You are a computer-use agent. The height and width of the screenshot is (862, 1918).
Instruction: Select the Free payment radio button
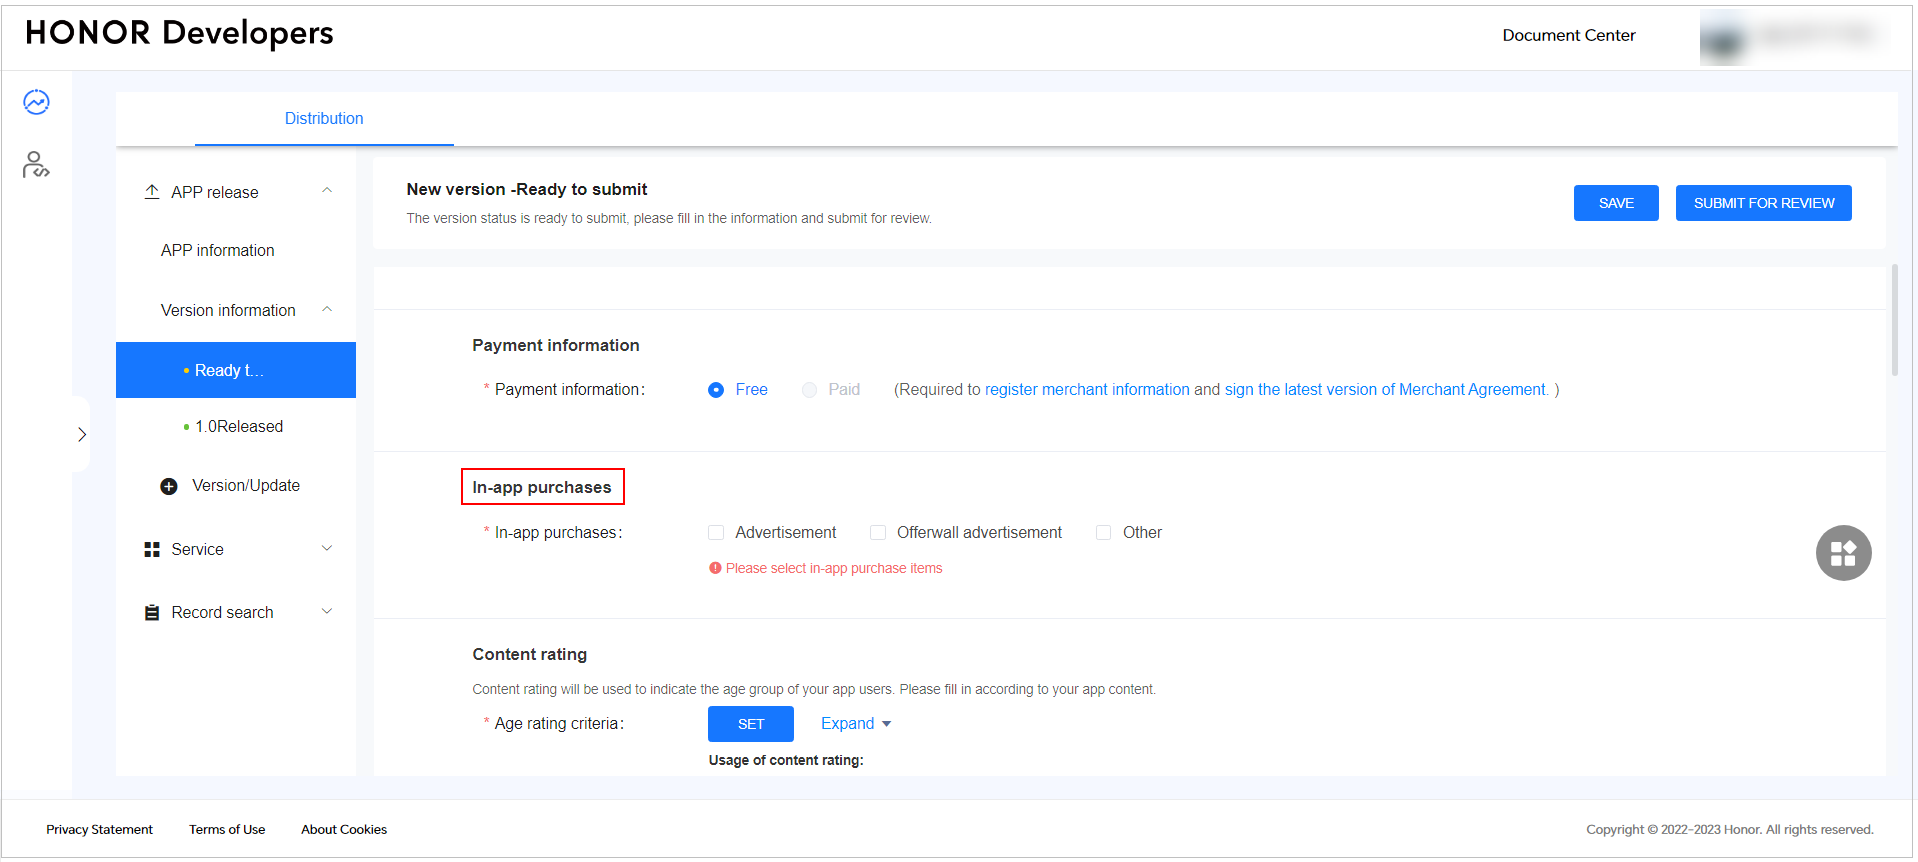pos(716,390)
